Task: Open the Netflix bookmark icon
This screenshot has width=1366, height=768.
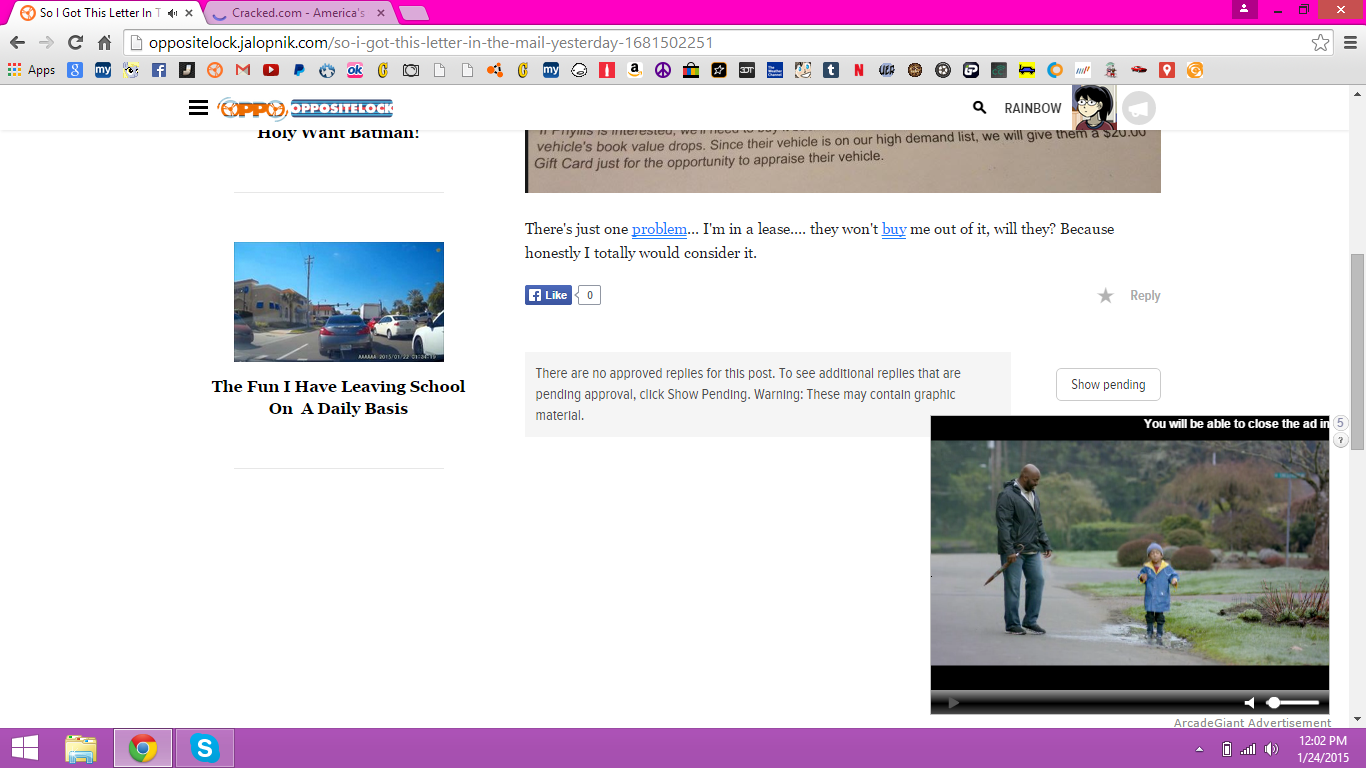Action: point(859,70)
